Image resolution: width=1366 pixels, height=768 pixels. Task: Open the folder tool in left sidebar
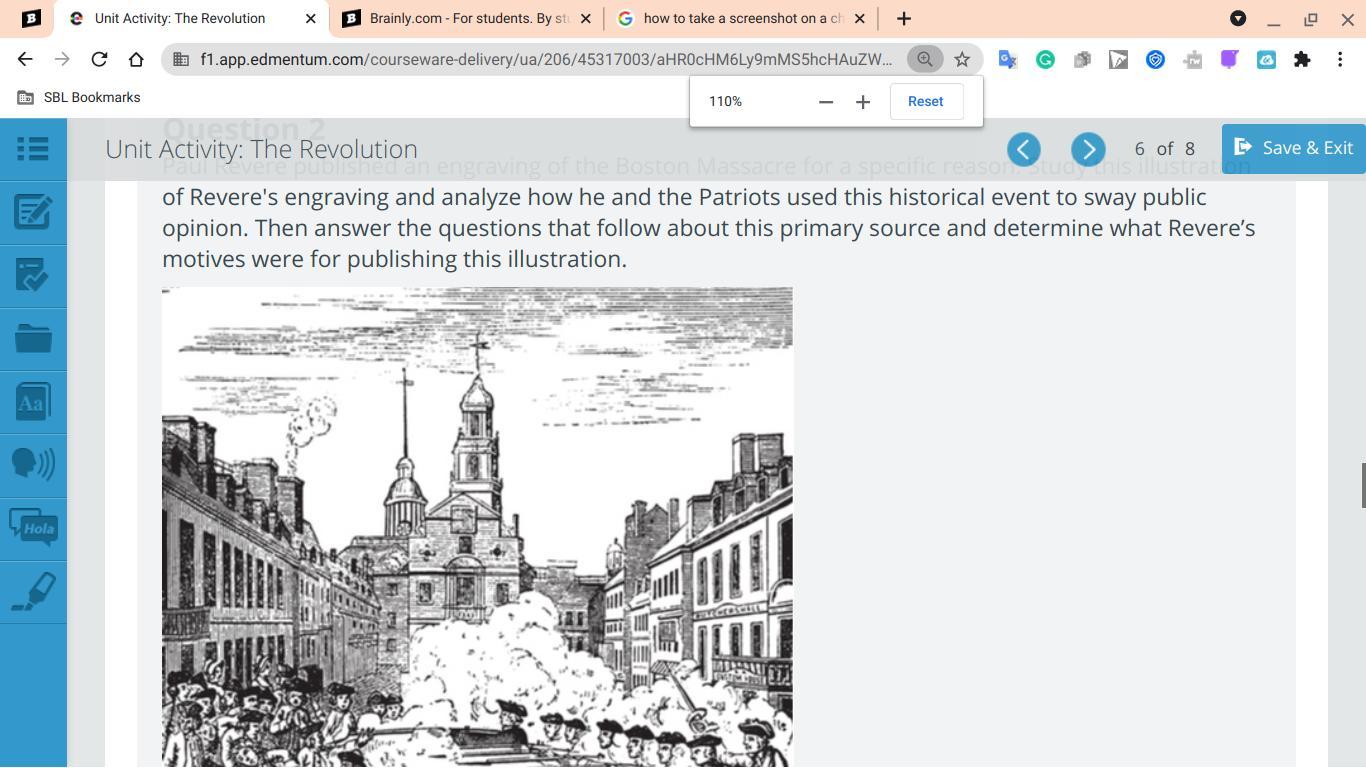coord(33,338)
